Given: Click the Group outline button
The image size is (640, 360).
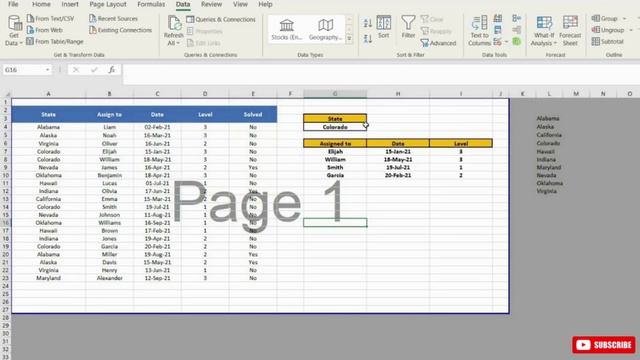Looking at the screenshot, I should click(604, 18).
